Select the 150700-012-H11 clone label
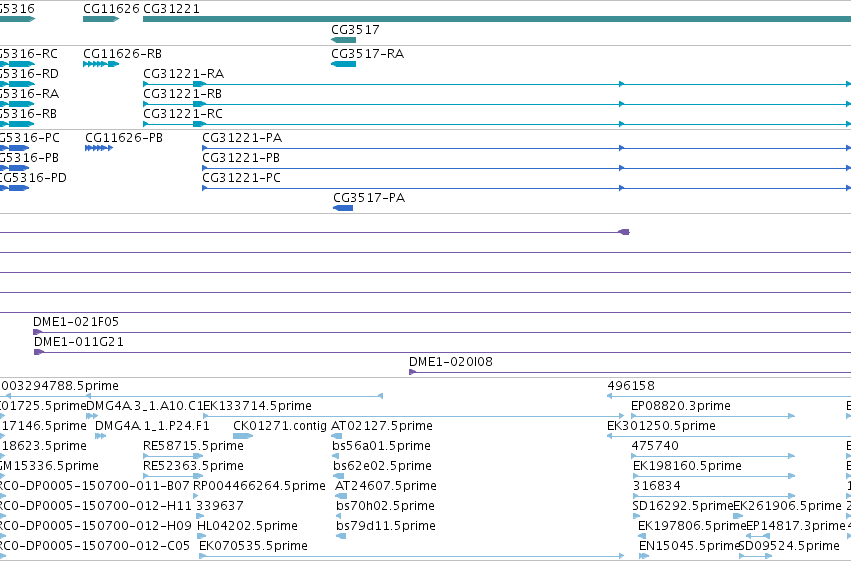This screenshot has width=851, height=561. [x=96, y=506]
